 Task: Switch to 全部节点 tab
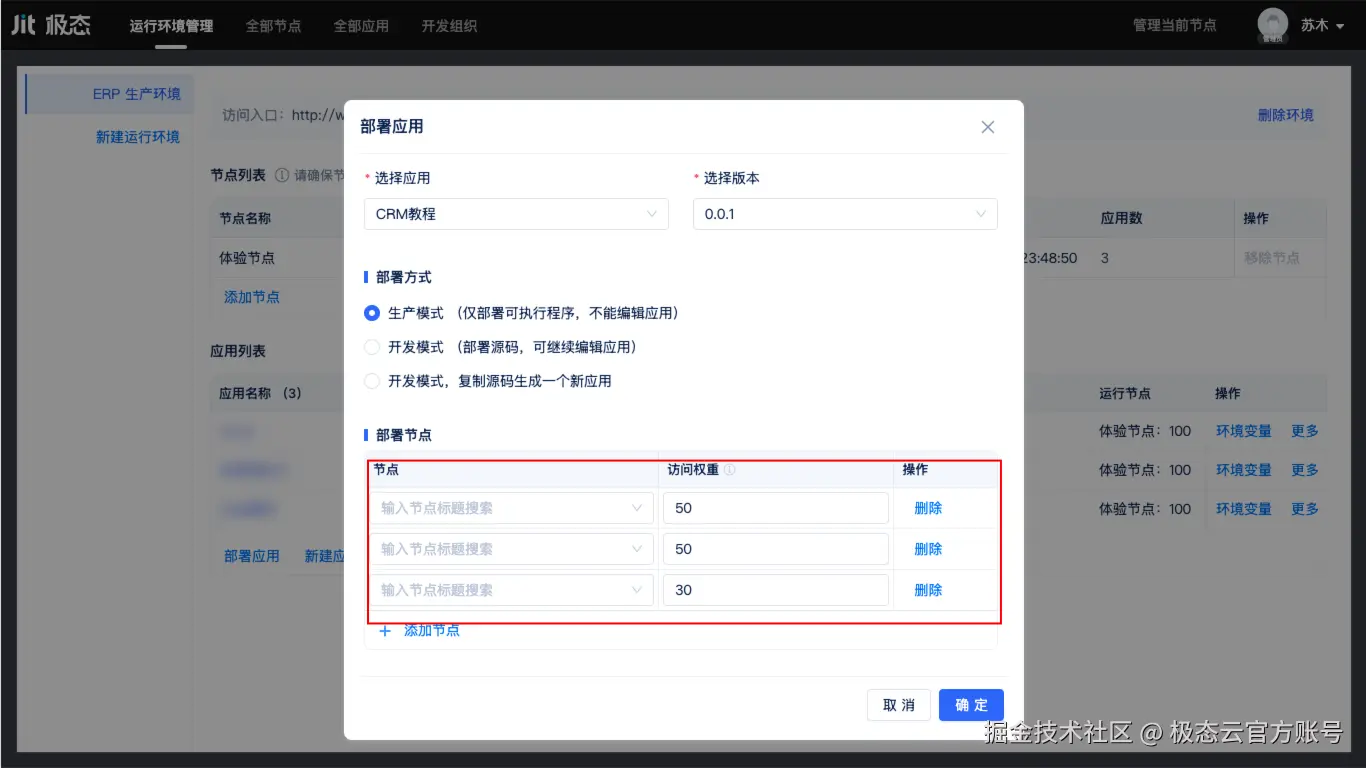click(x=273, y=26)
